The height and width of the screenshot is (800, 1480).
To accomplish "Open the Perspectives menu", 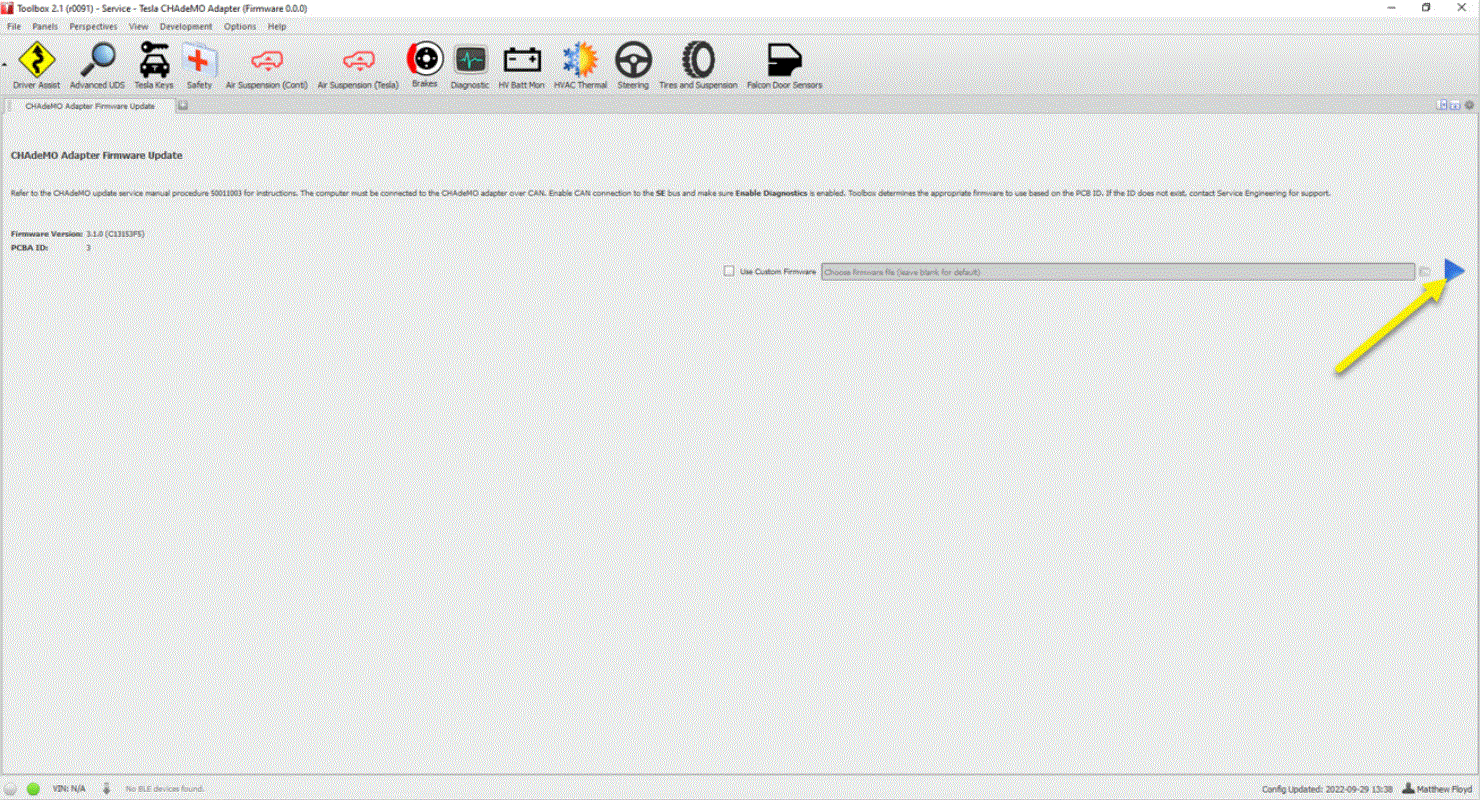I will tap(93, 26).
